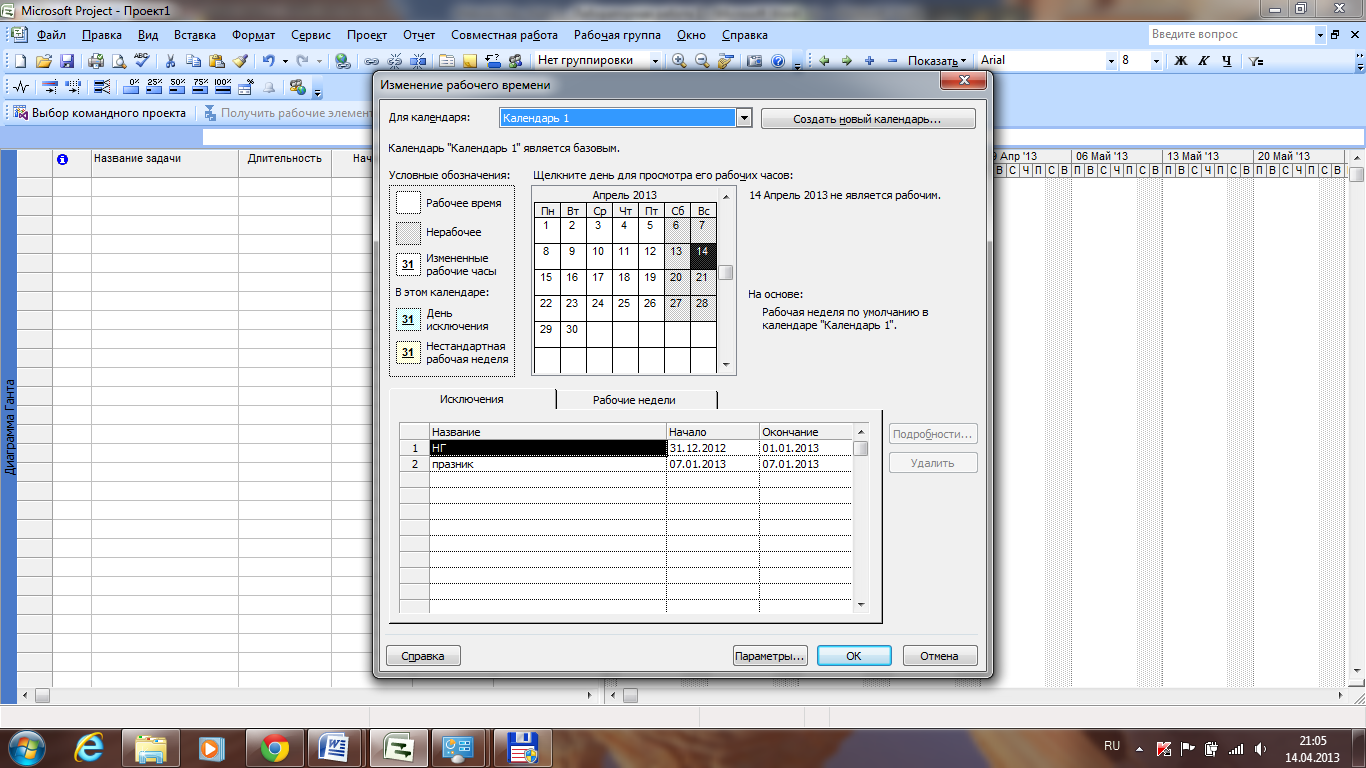Click the Copy icon in toolbar

(193, 61)
